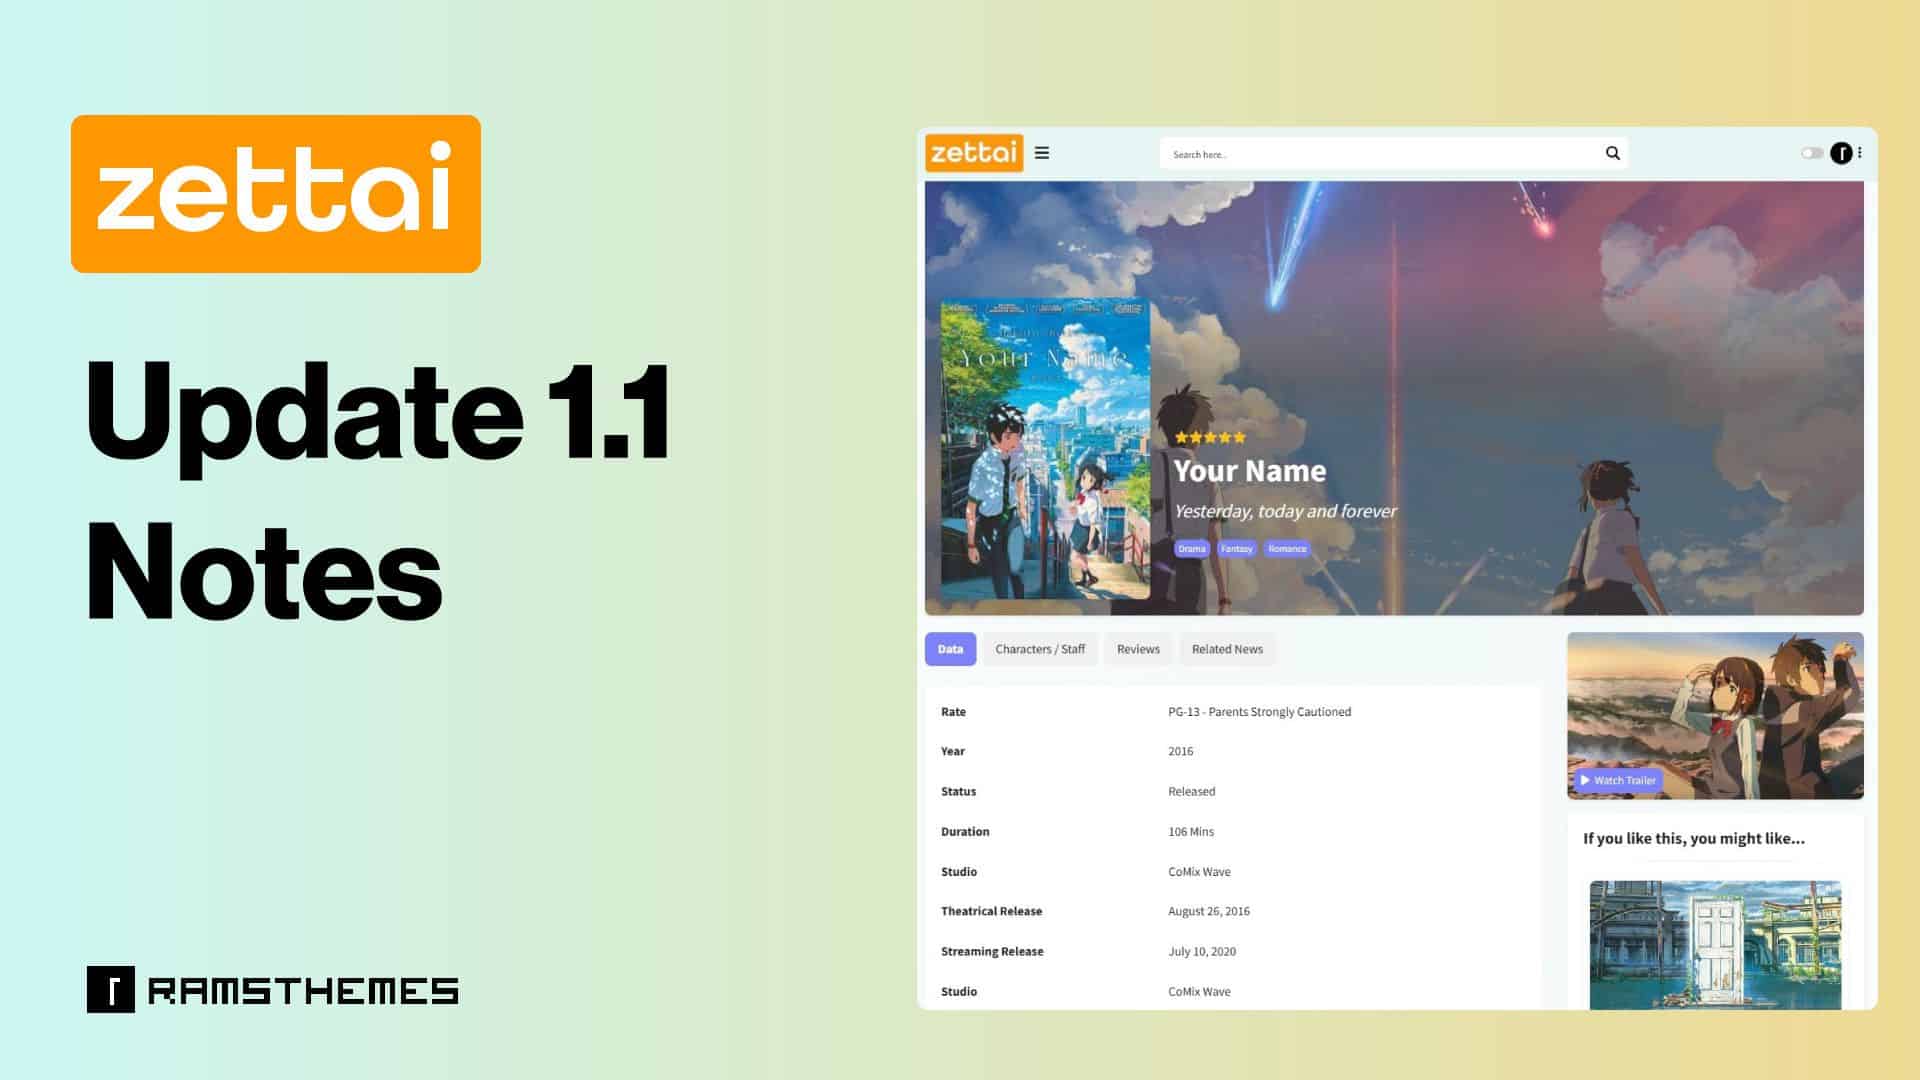Click the Fantasy genre tag

click(x=1236, y=548)
